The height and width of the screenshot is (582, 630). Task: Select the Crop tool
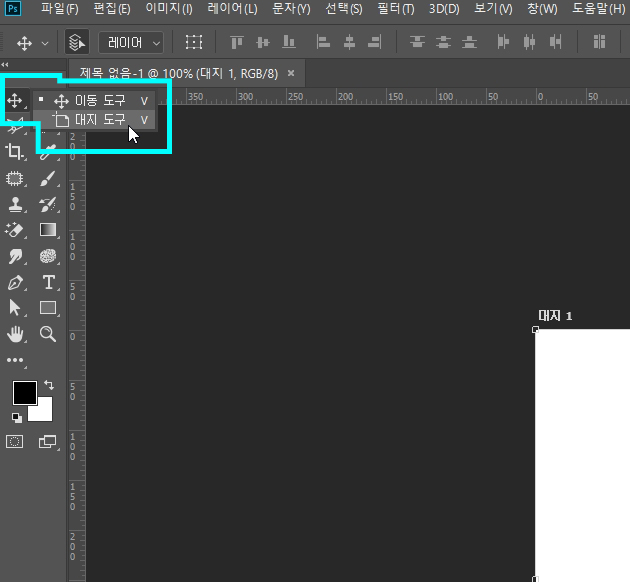[x=15, y=152]
